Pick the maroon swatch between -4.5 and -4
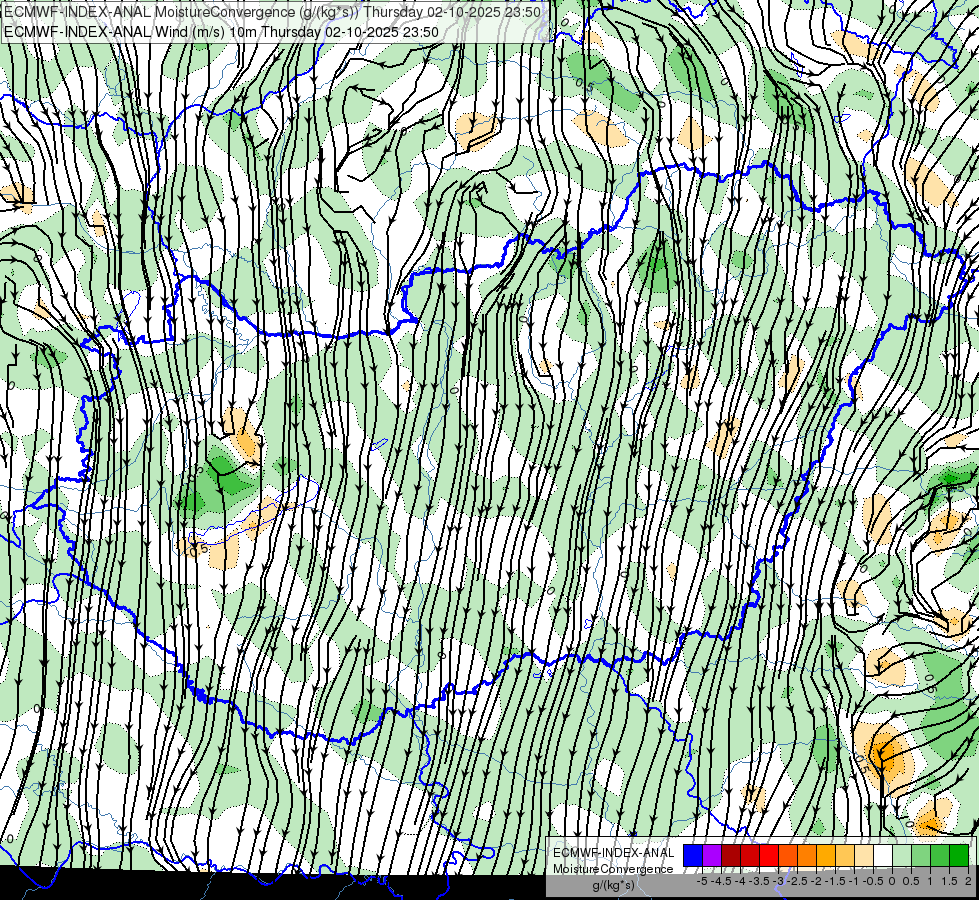Viewport: 979px width, 900px height. coord(731,856)
